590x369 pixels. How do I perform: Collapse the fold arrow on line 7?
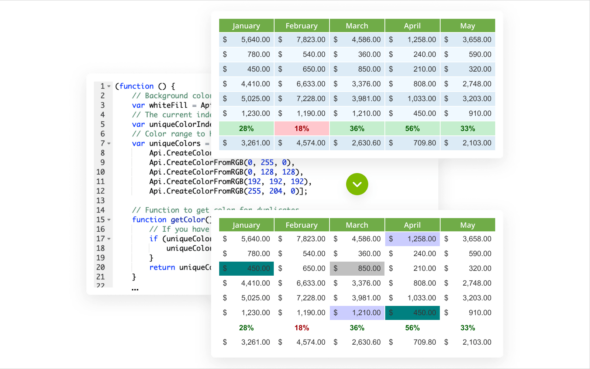[x=109, y=143]
